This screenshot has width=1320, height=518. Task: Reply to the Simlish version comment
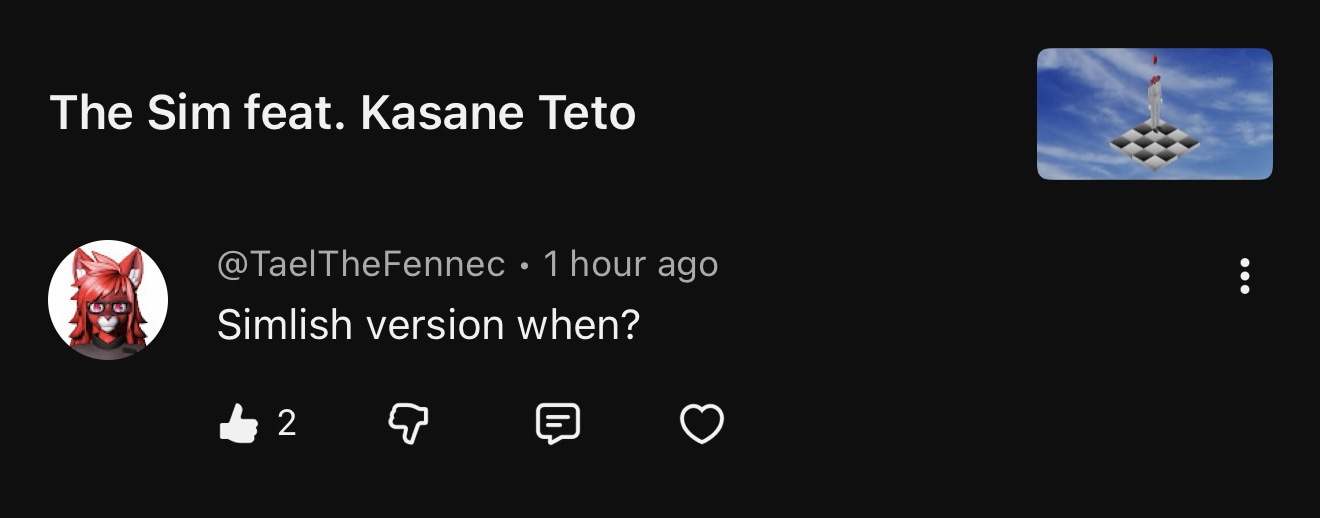click(557, 424)
